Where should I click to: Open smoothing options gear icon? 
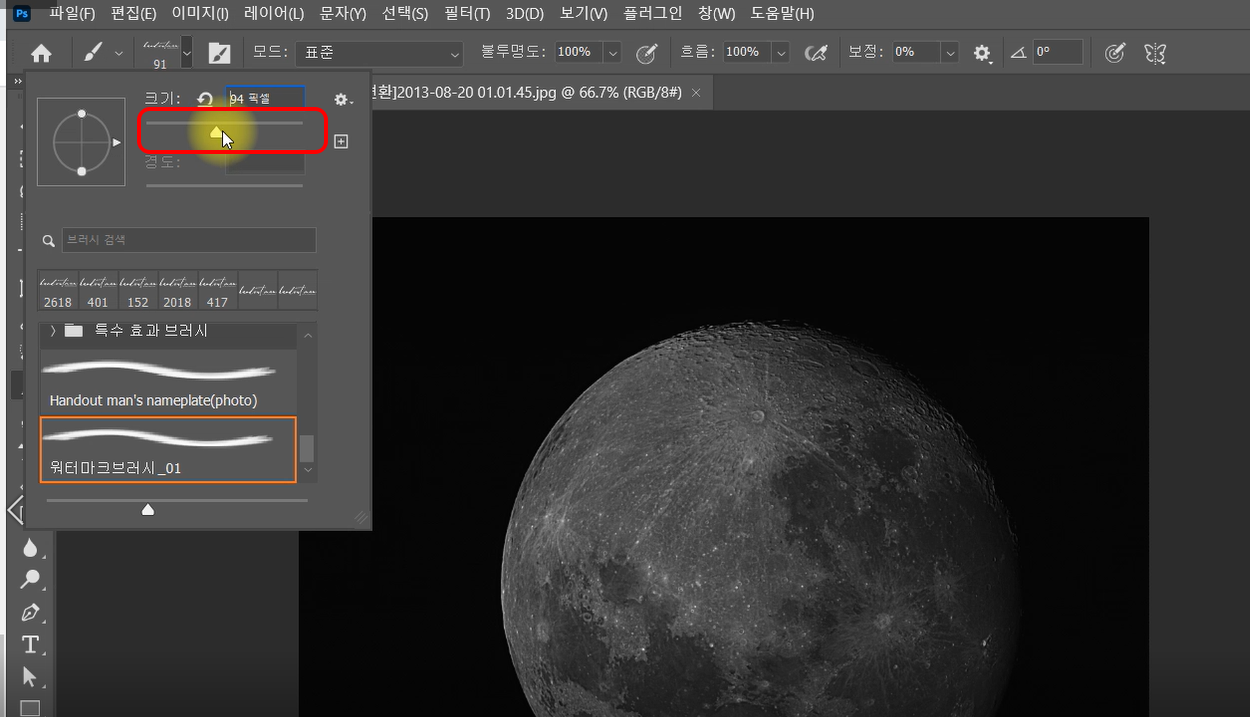click(982, 53)
